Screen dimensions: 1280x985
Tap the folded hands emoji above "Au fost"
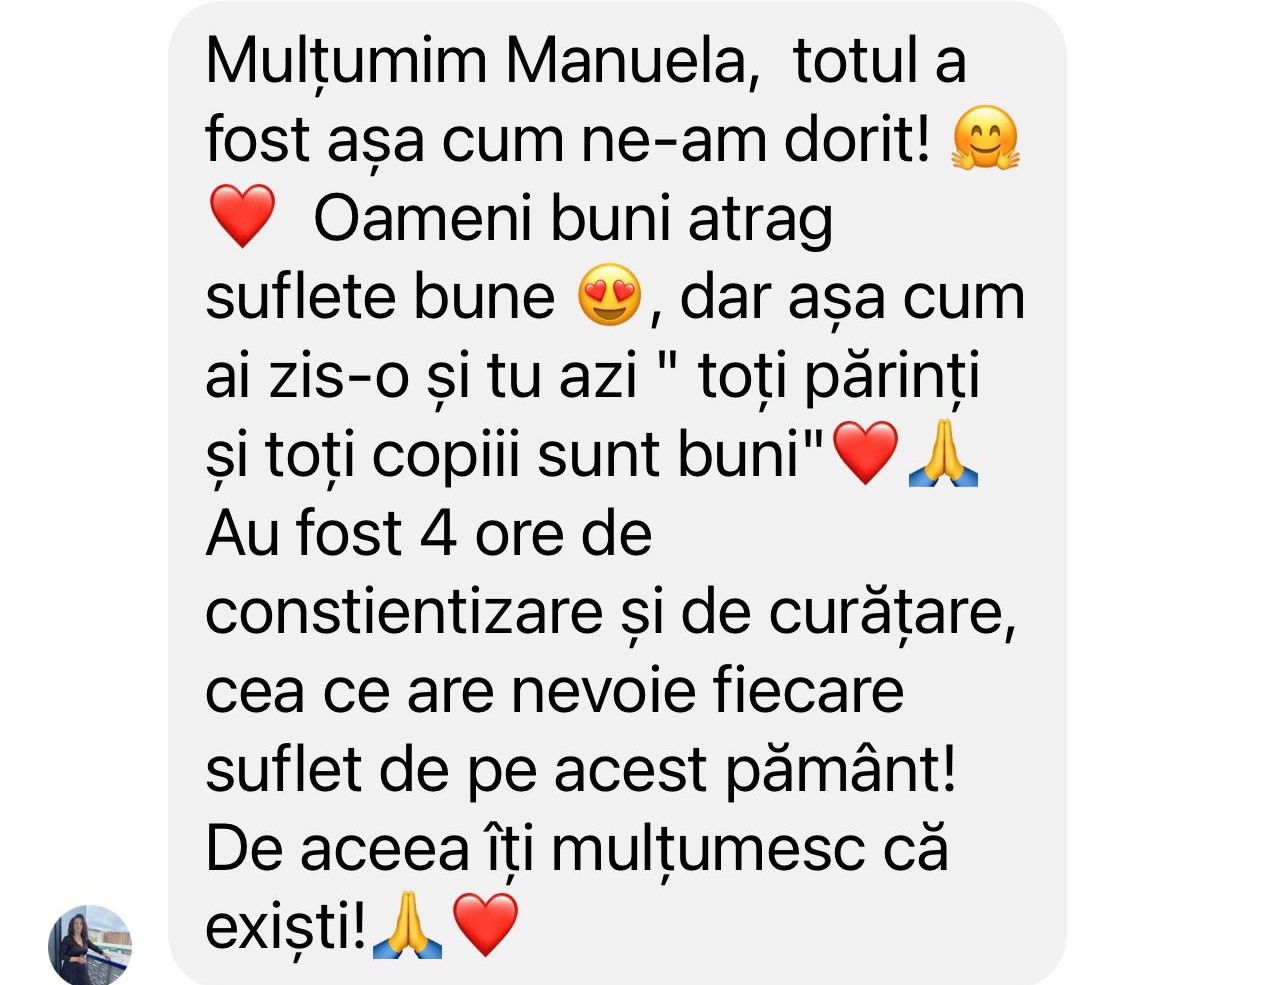pos(943,453)
